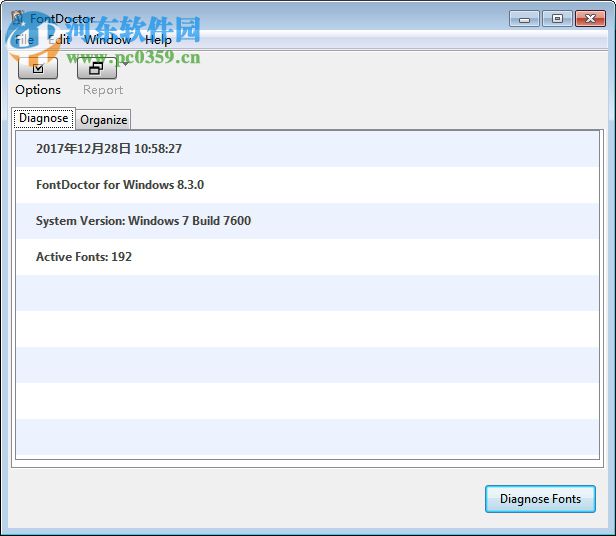Open the Options toolbar button
The image size is (616, 536).
[x=38, y=68]
